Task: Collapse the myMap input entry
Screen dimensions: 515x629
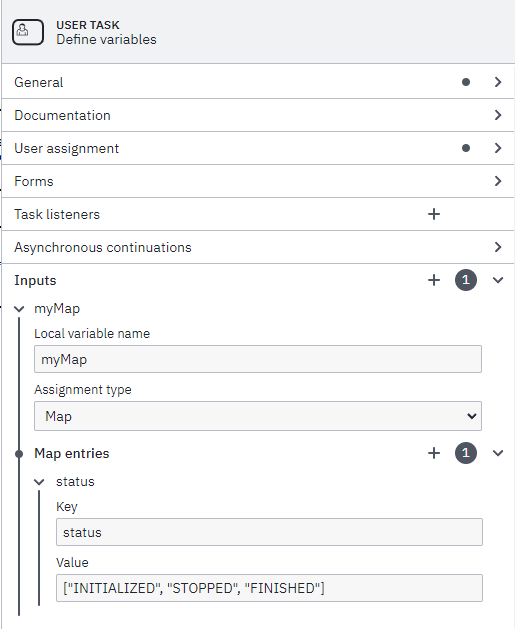Action: (x=19, y=309)
